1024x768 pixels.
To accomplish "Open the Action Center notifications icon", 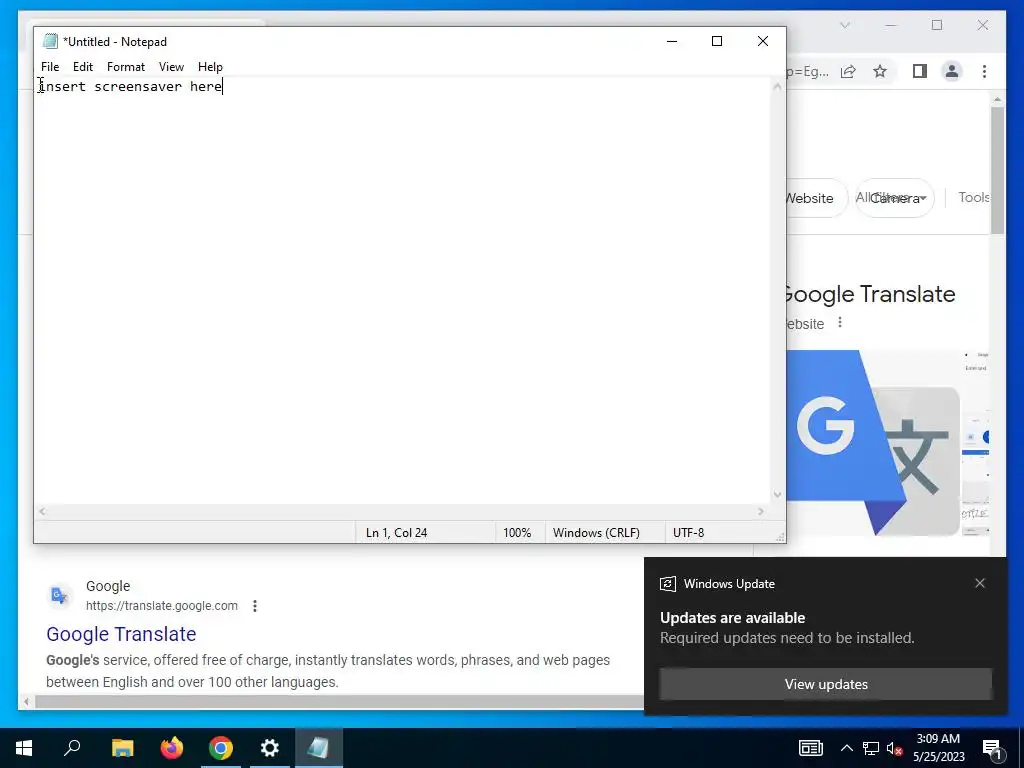I will (x=992, y=748).
